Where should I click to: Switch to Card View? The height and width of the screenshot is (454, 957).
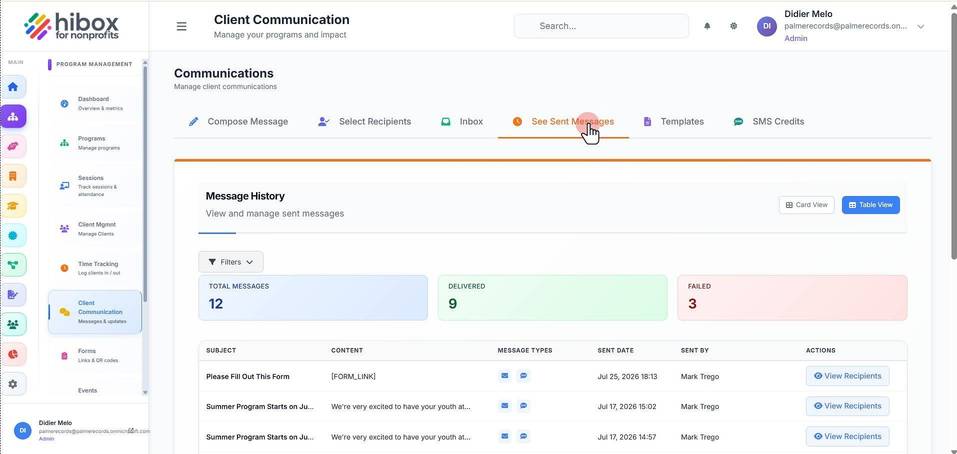806,205
